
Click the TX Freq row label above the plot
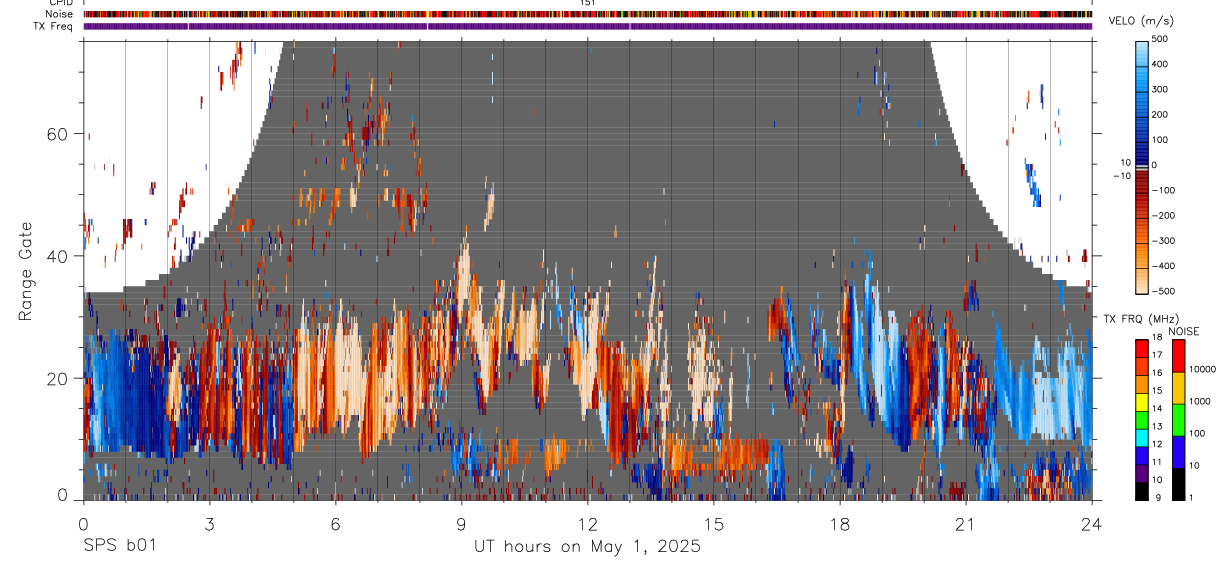(x=54, y=25)
